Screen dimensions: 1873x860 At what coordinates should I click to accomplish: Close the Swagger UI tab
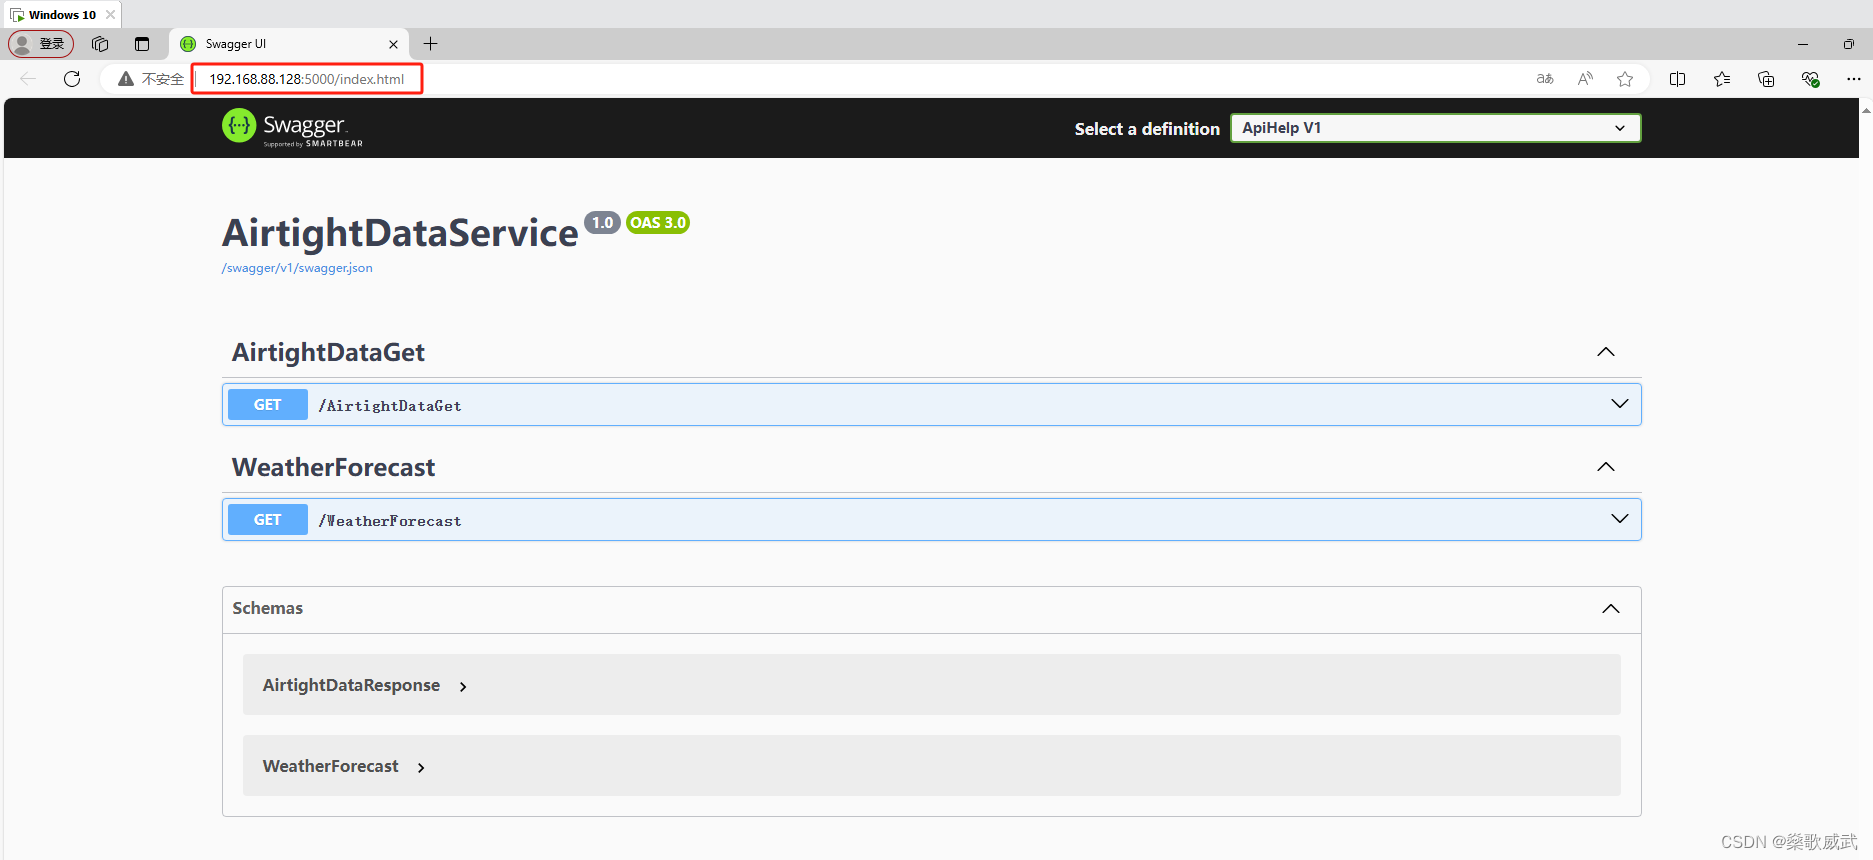click(393, 44)
